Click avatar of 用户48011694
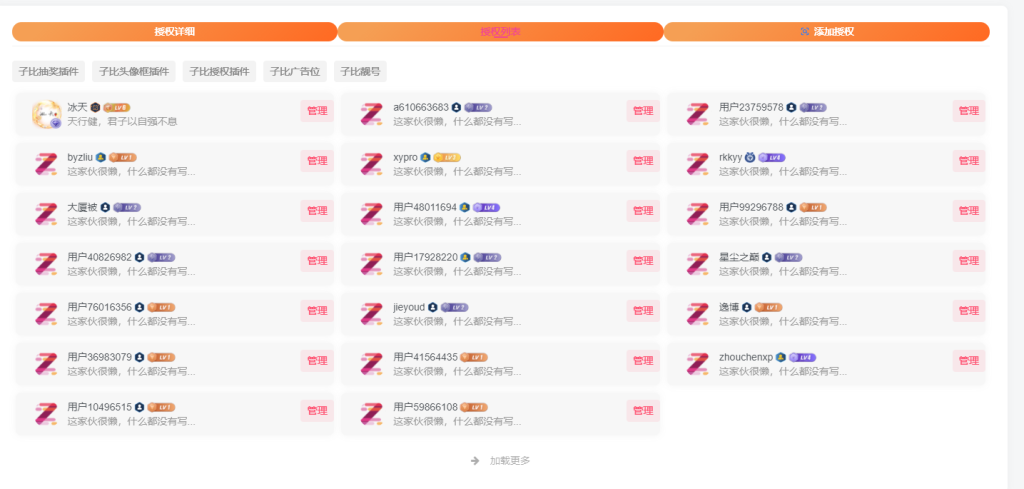The width and height of the screenshot is (1024, 489). (x=372, y=214)
